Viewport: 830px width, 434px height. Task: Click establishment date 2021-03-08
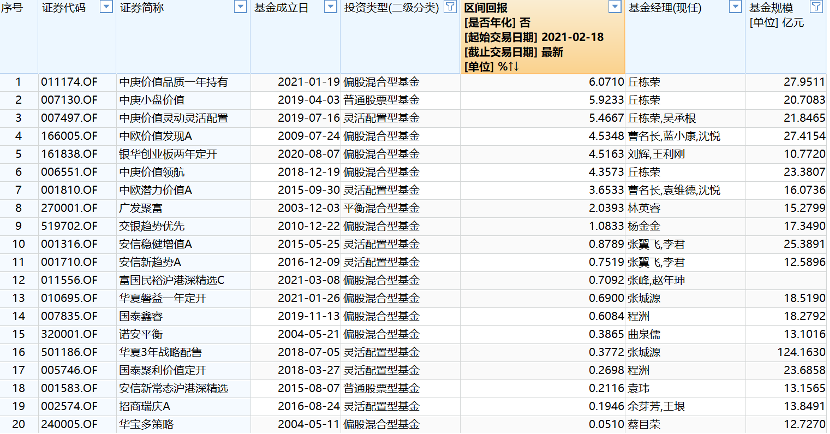(309, 280)
